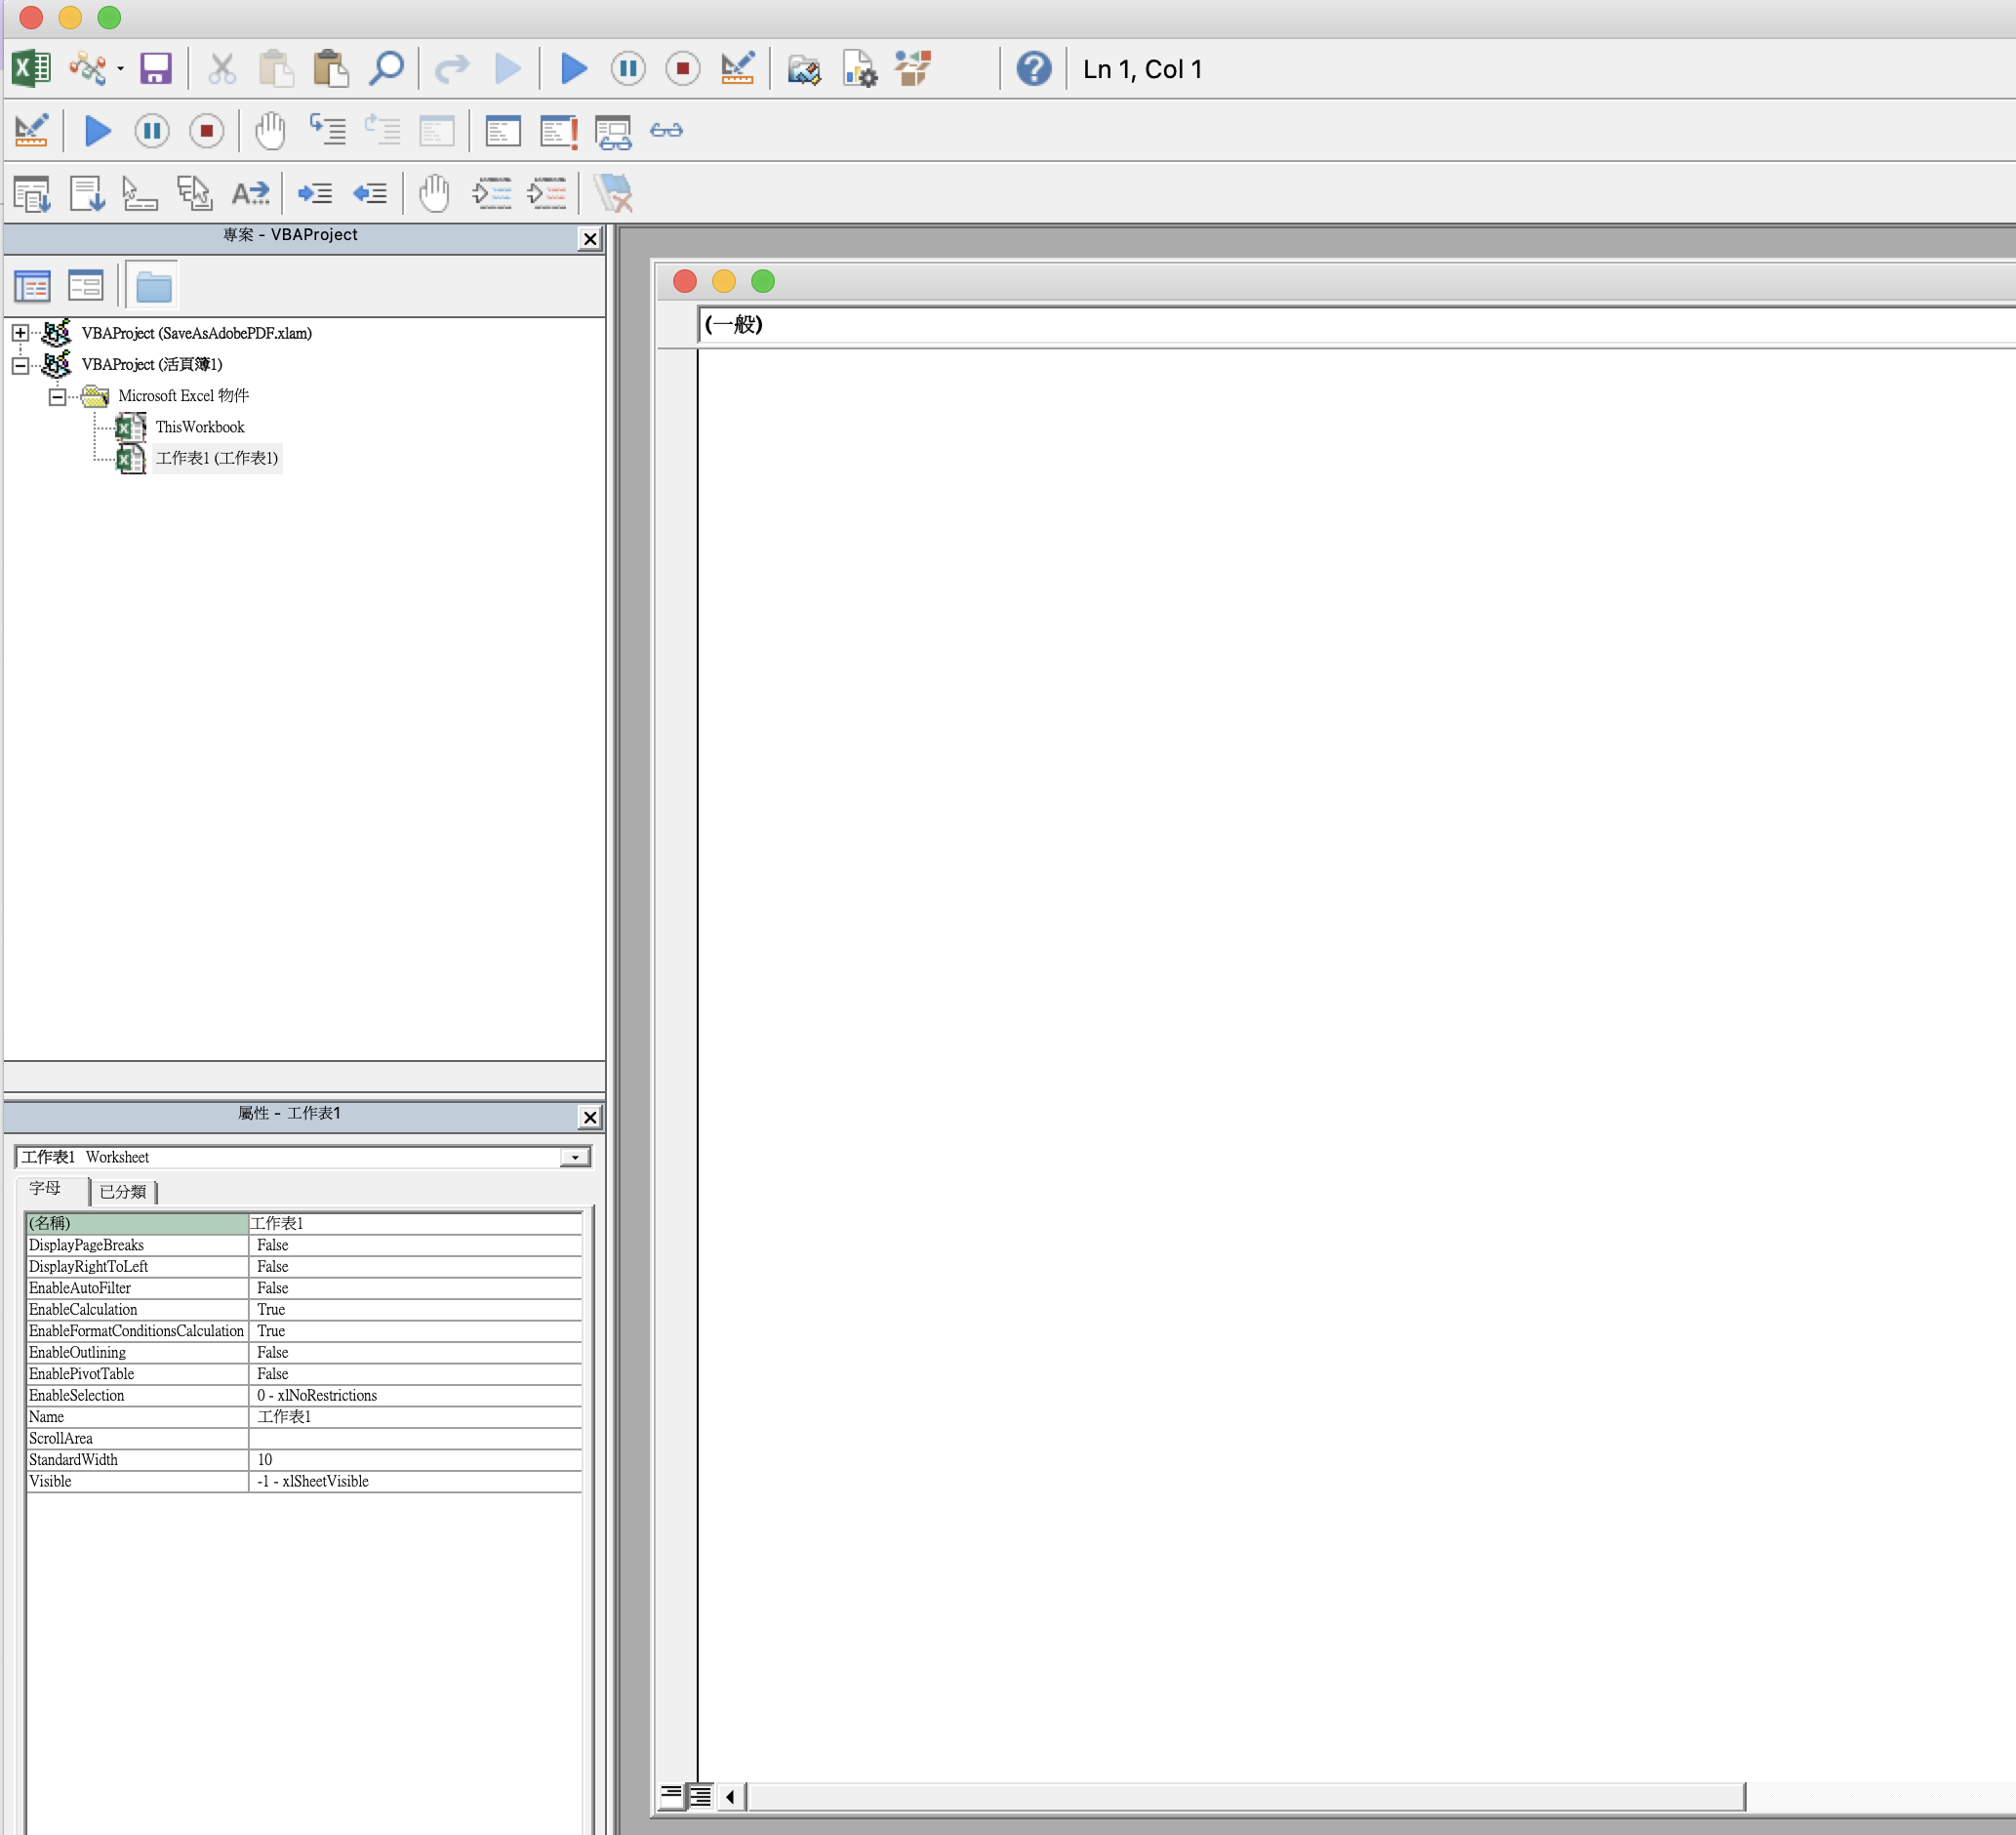The image size is (2016, 1835).
Task: Toggle breakpoint with hand icon in debug toolbar
Action: (270, 131)
